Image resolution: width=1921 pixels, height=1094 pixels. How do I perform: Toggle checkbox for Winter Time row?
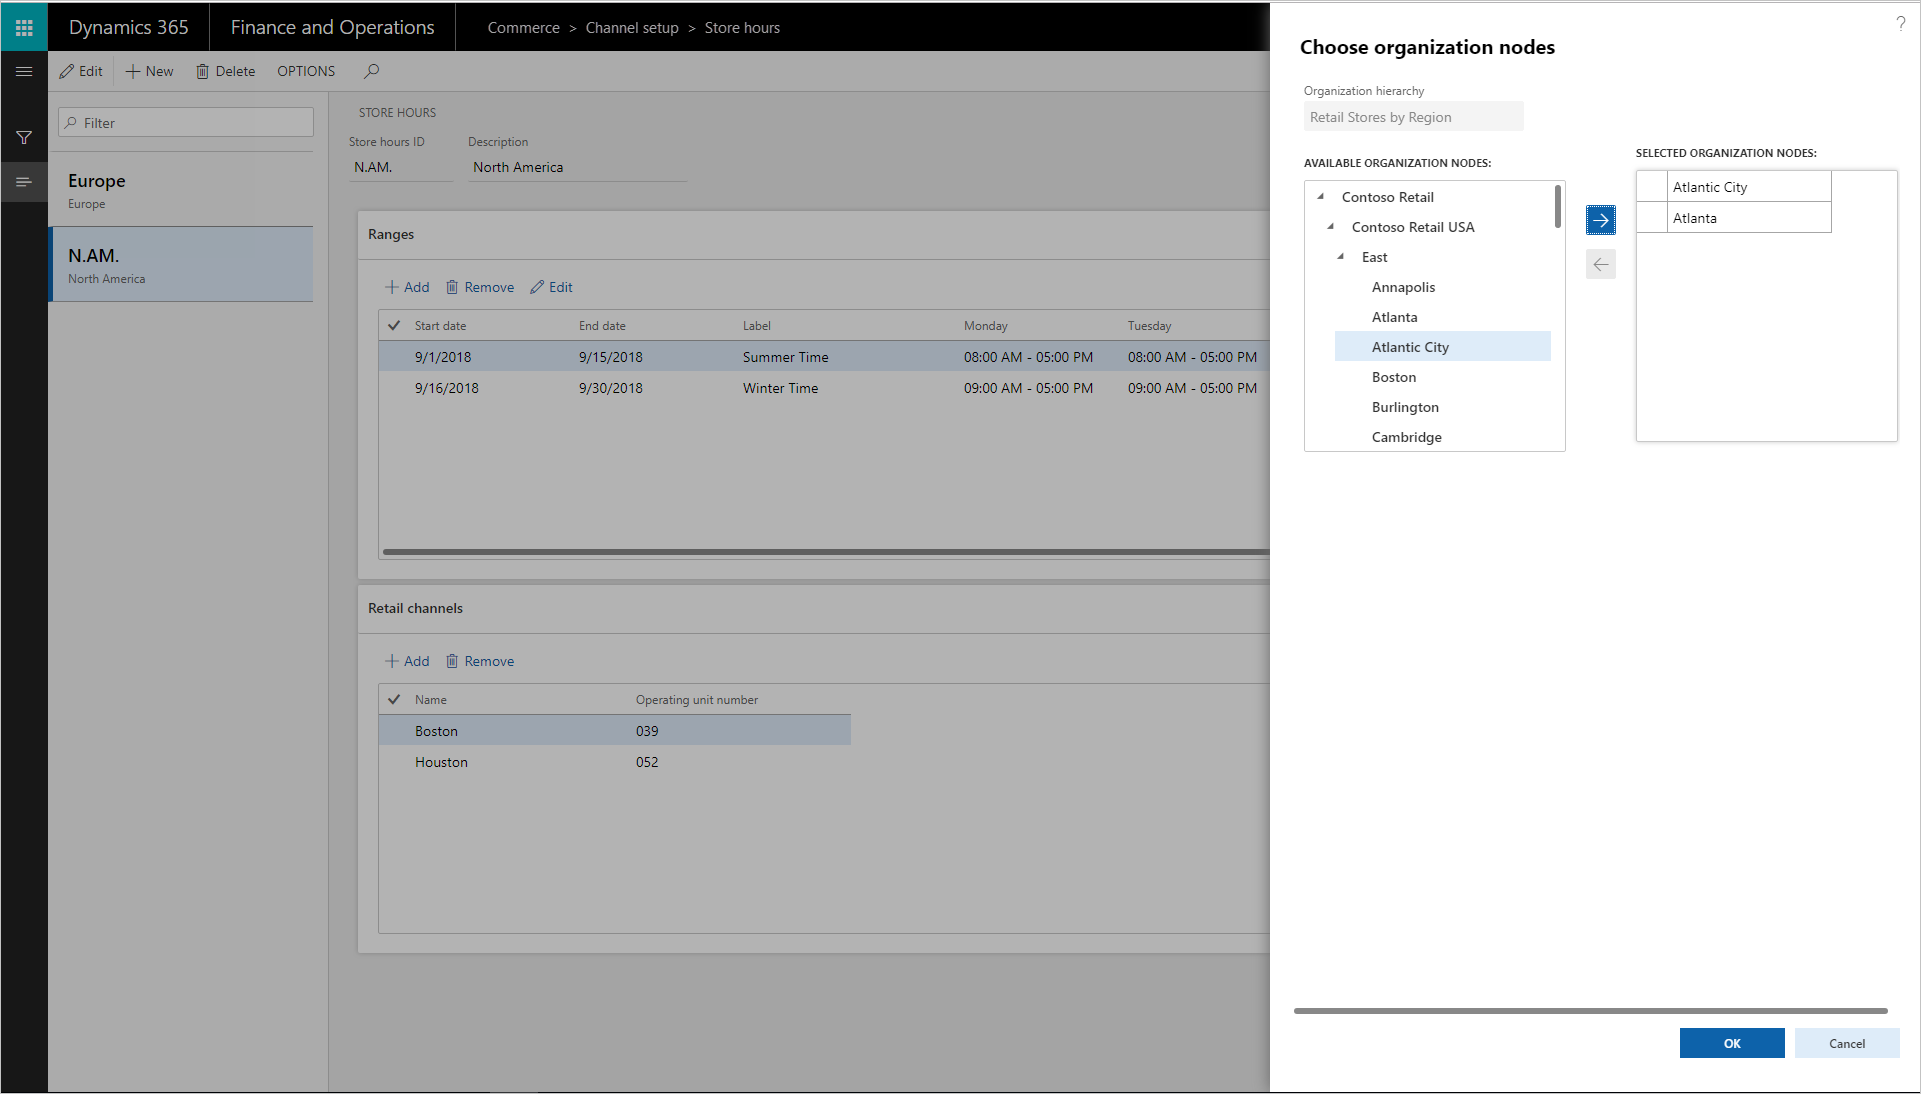pyautogui.click(x=394, y=387)
